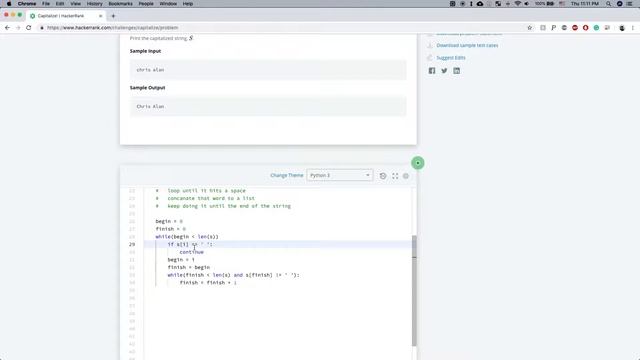
Task: Click Suggest Edits link
Action: (x=451, y=58)
